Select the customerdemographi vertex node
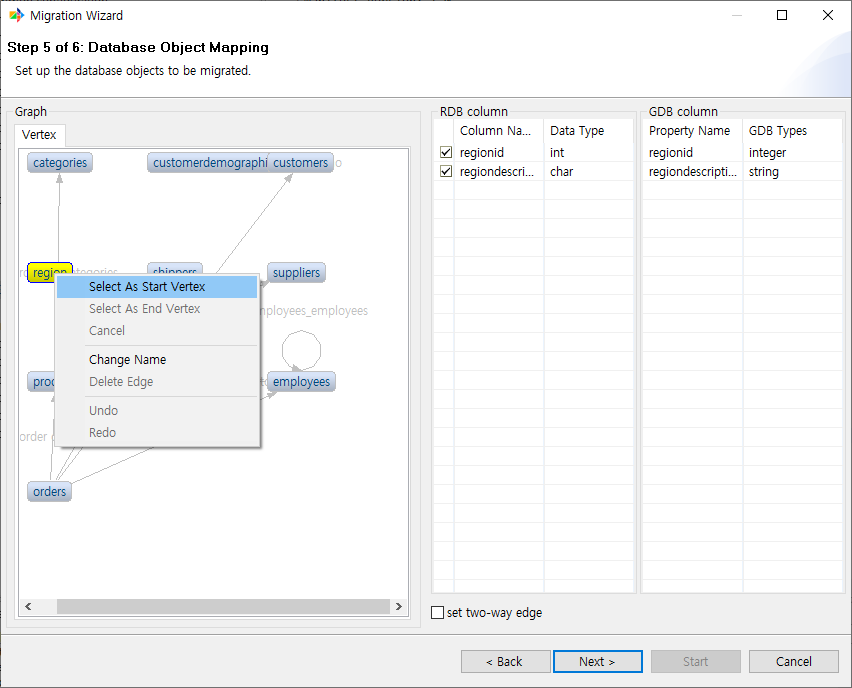 (x=208, y=163)
